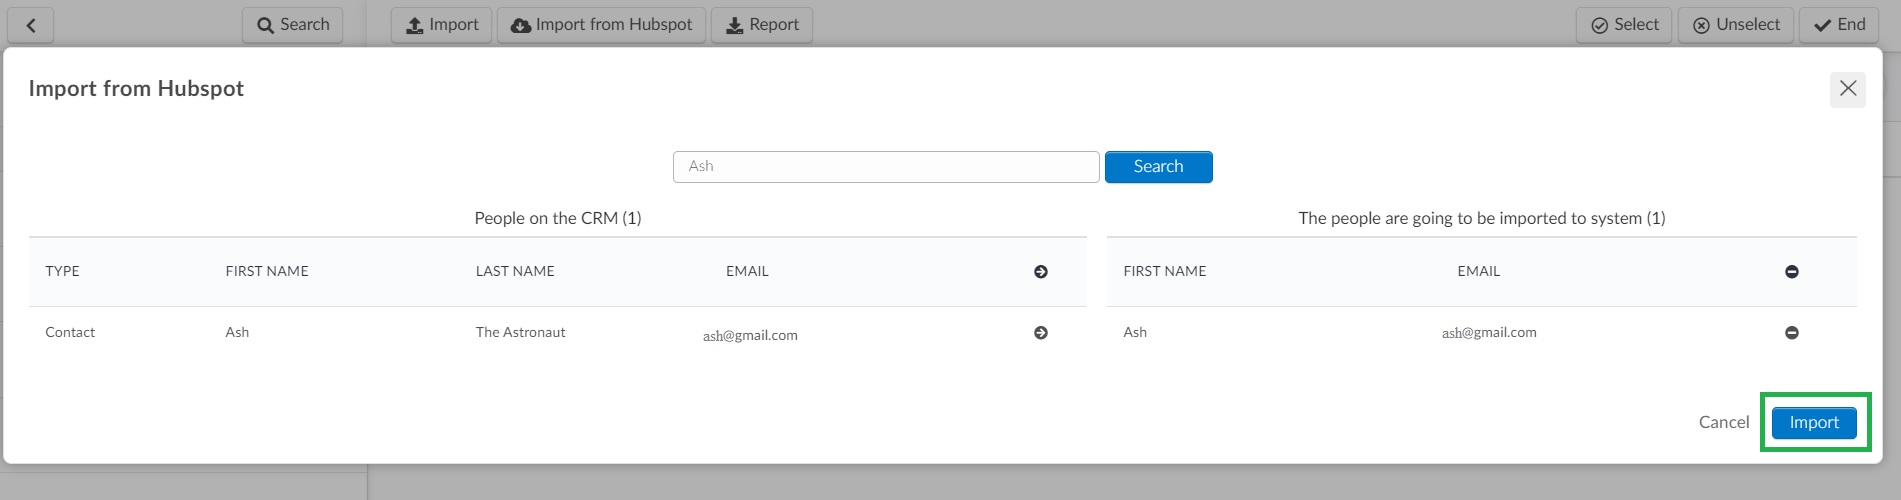Click Cancel in the dialog
This screenshot has width=1901, height=500.
click(1724, 422)
